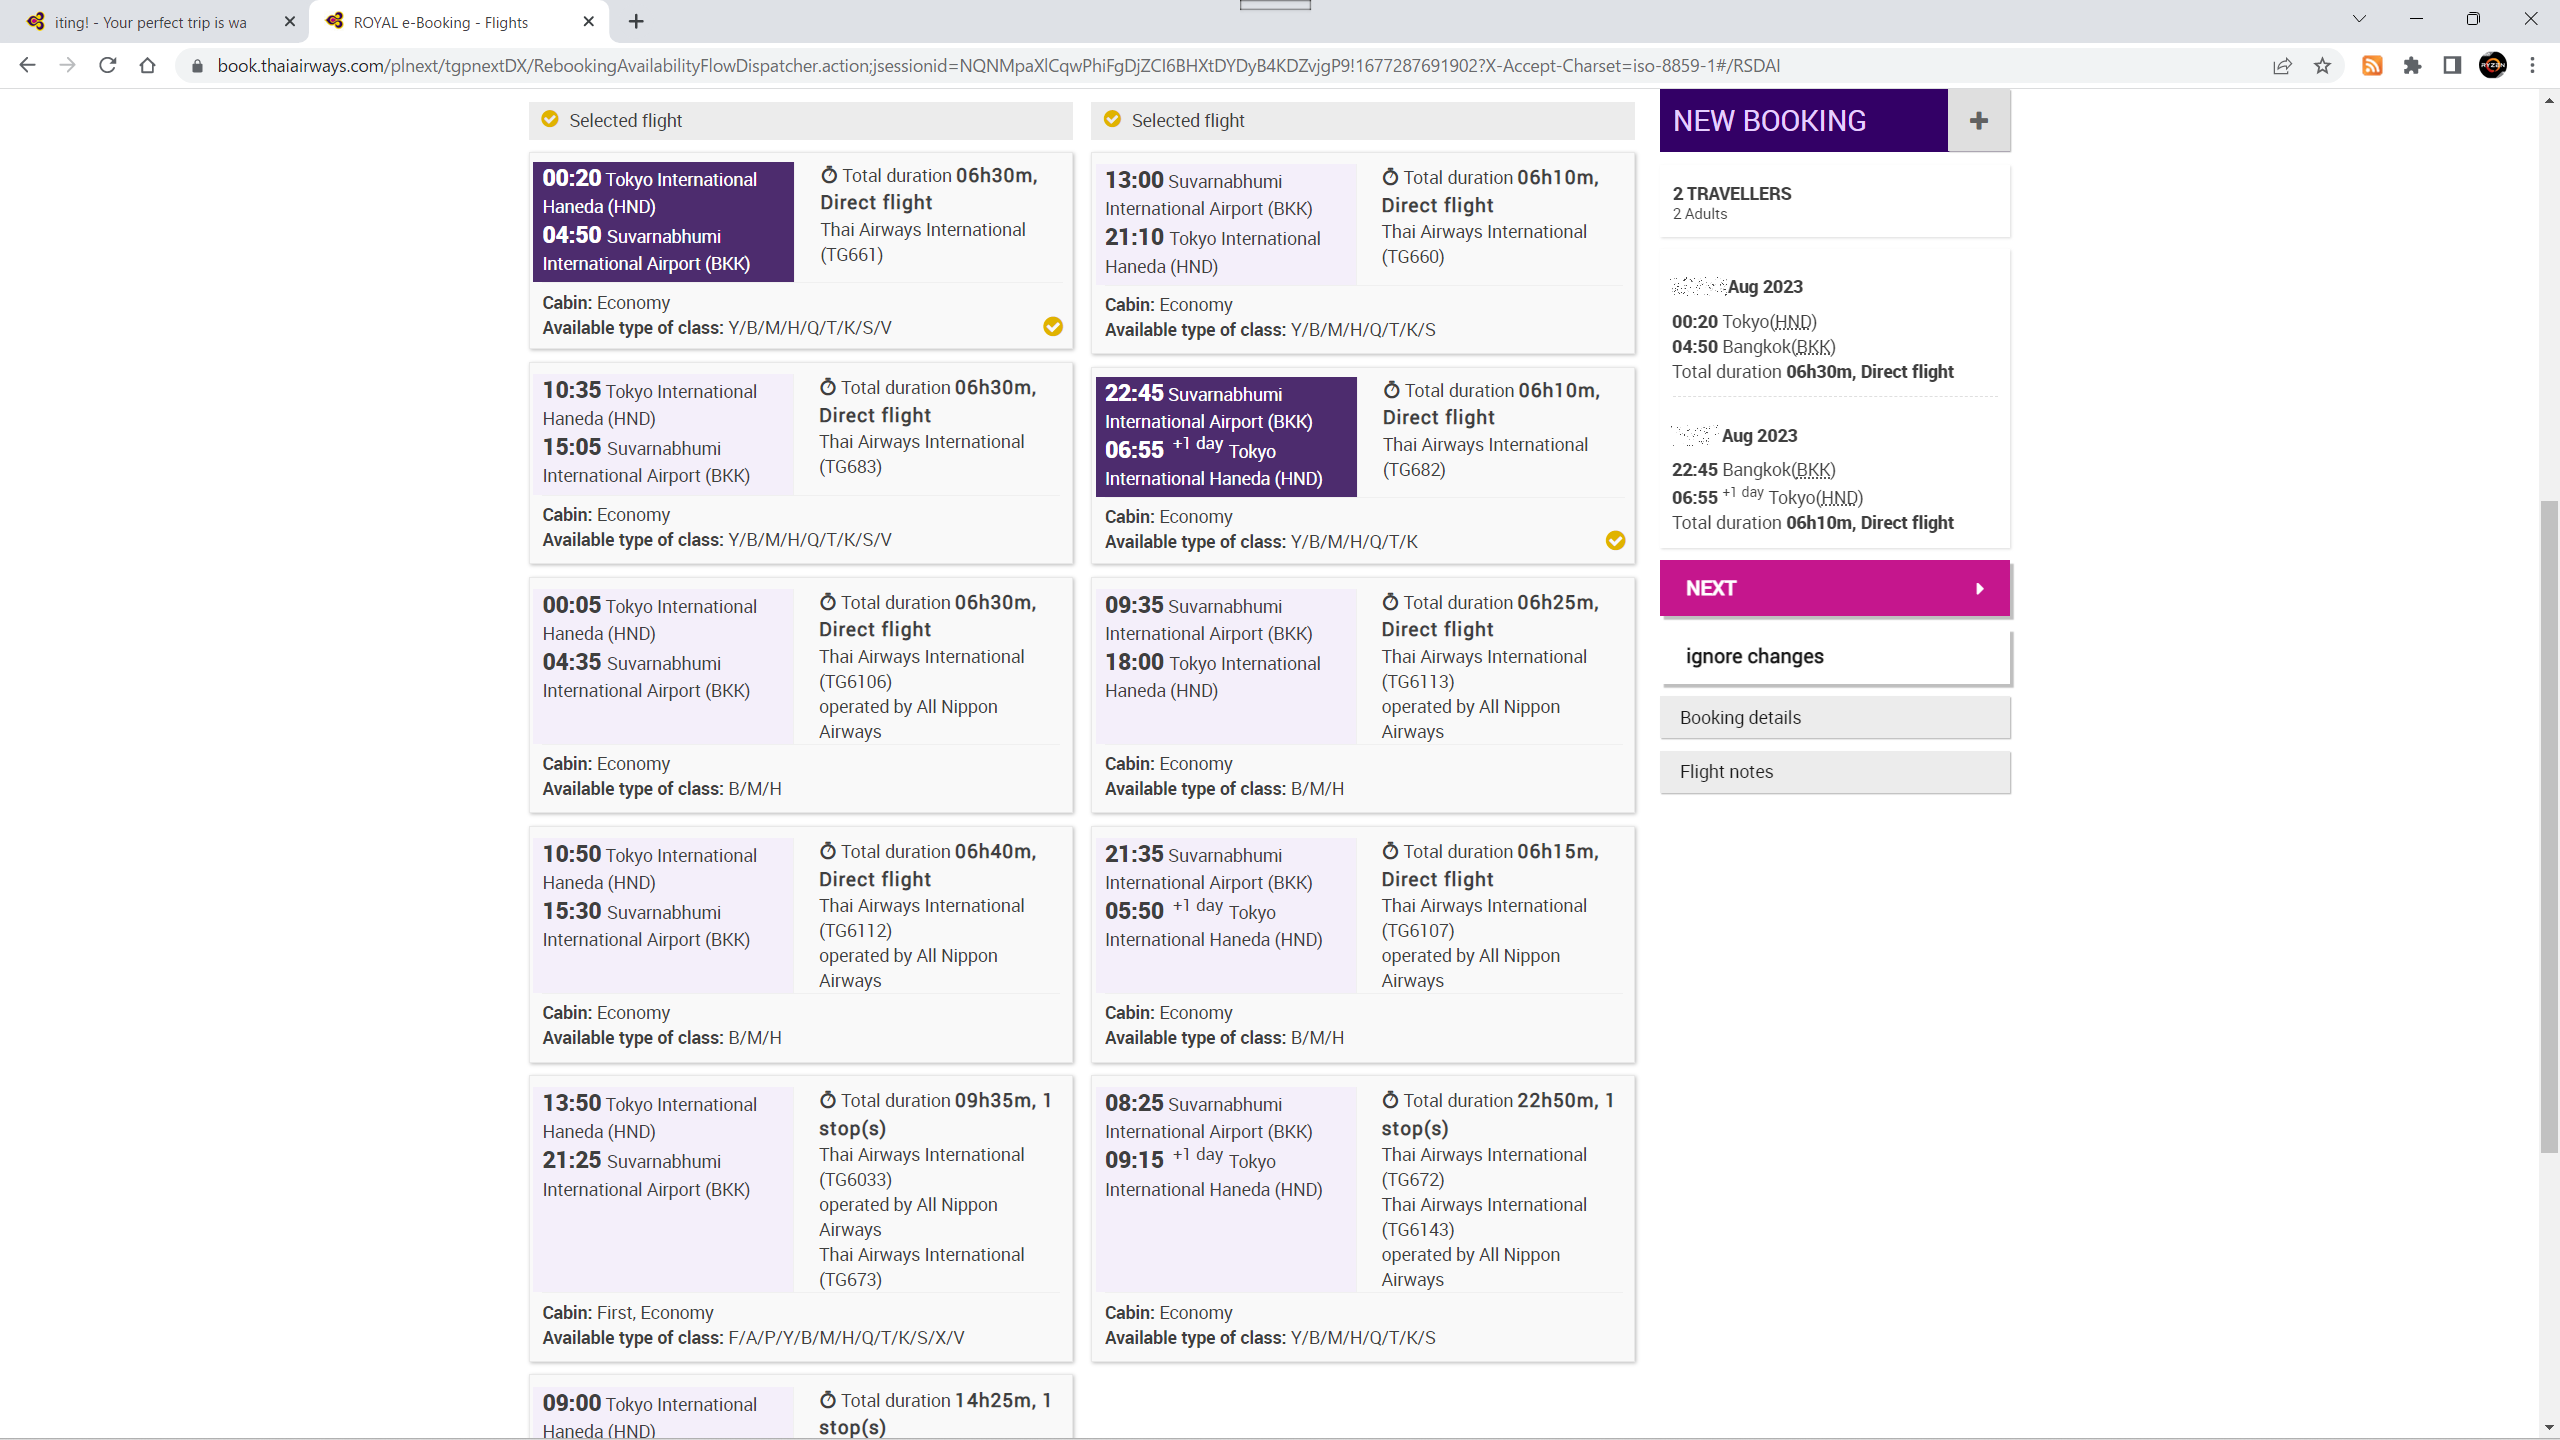2560x1440 pixels.
Task: Click right 'Selected flight' header checkmark
Action: [1112, 119]
